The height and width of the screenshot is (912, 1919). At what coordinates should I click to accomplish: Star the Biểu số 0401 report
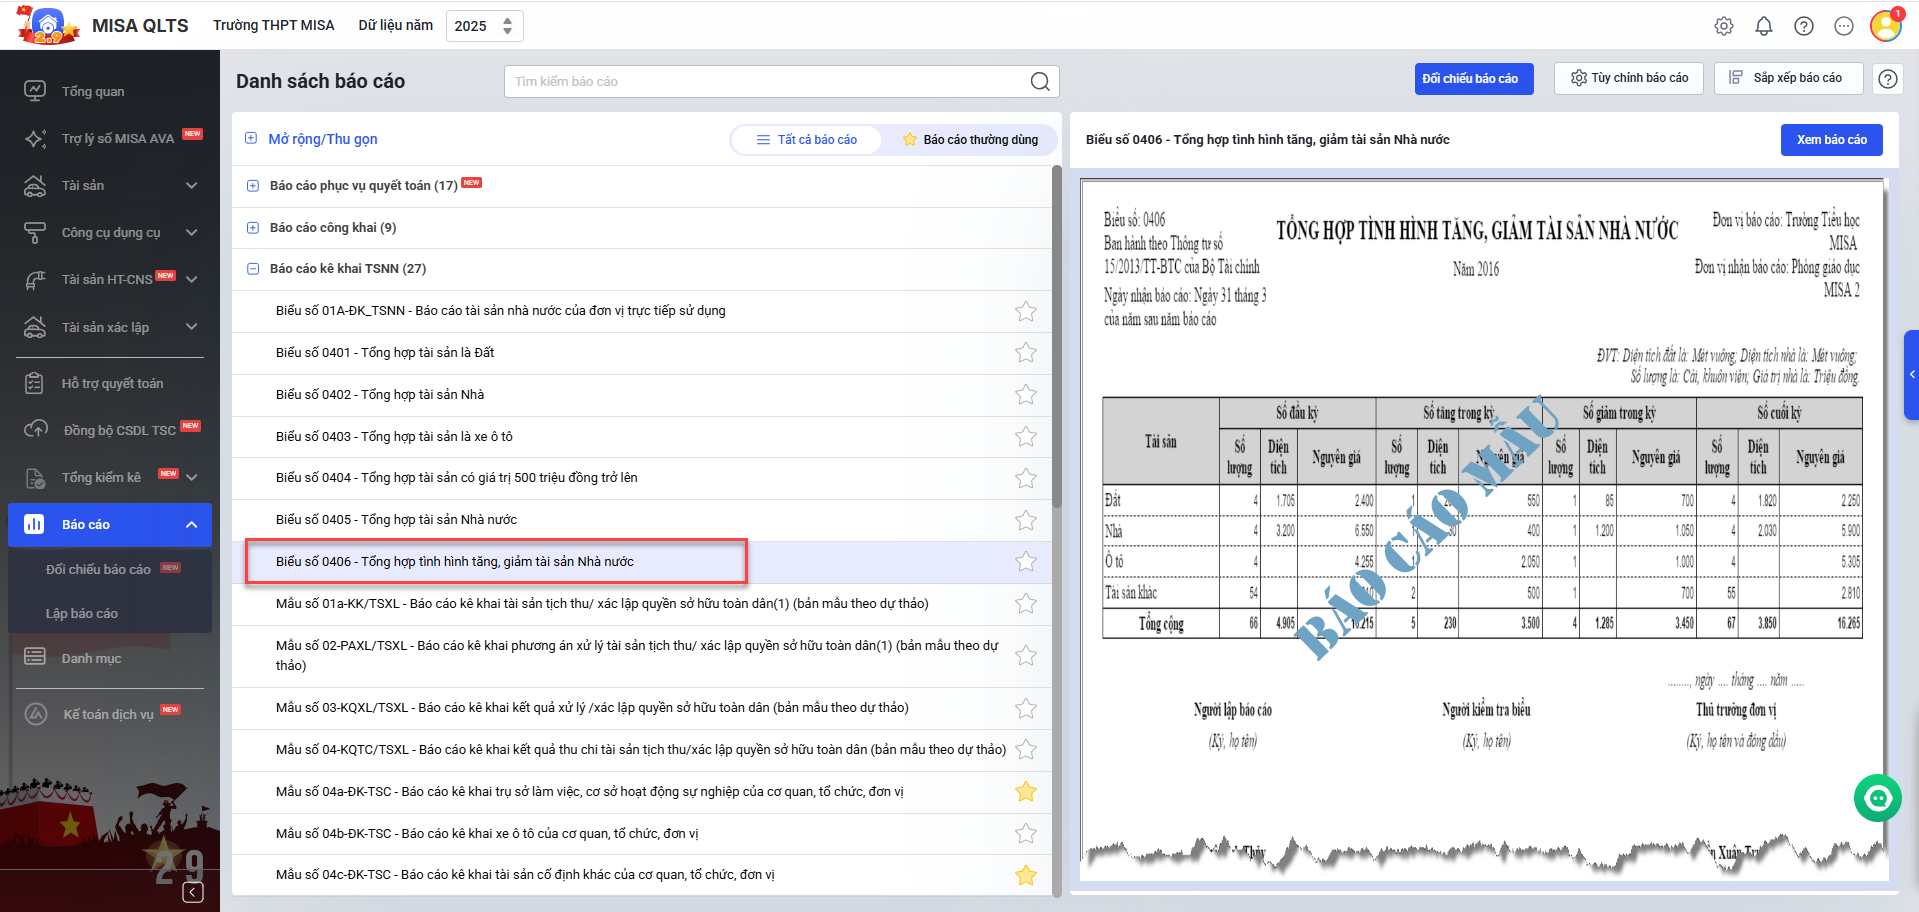click(x=1025, y=353)
